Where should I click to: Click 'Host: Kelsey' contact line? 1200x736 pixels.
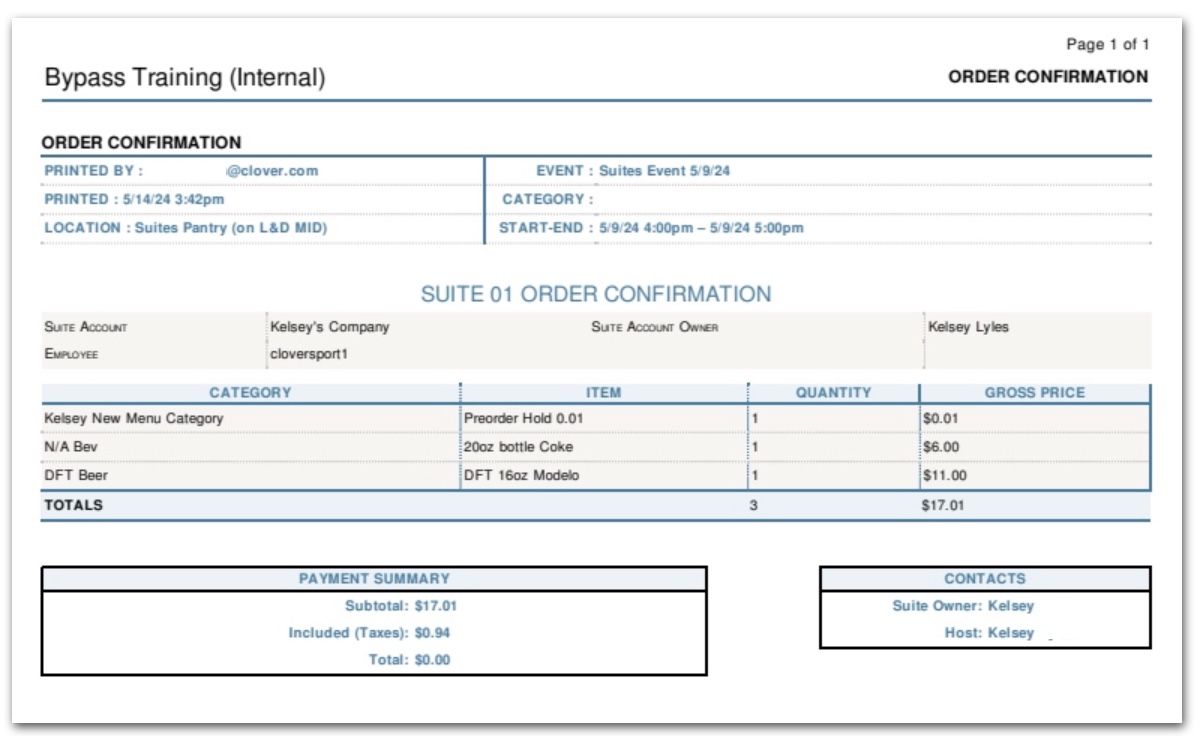tap(989, 633)
